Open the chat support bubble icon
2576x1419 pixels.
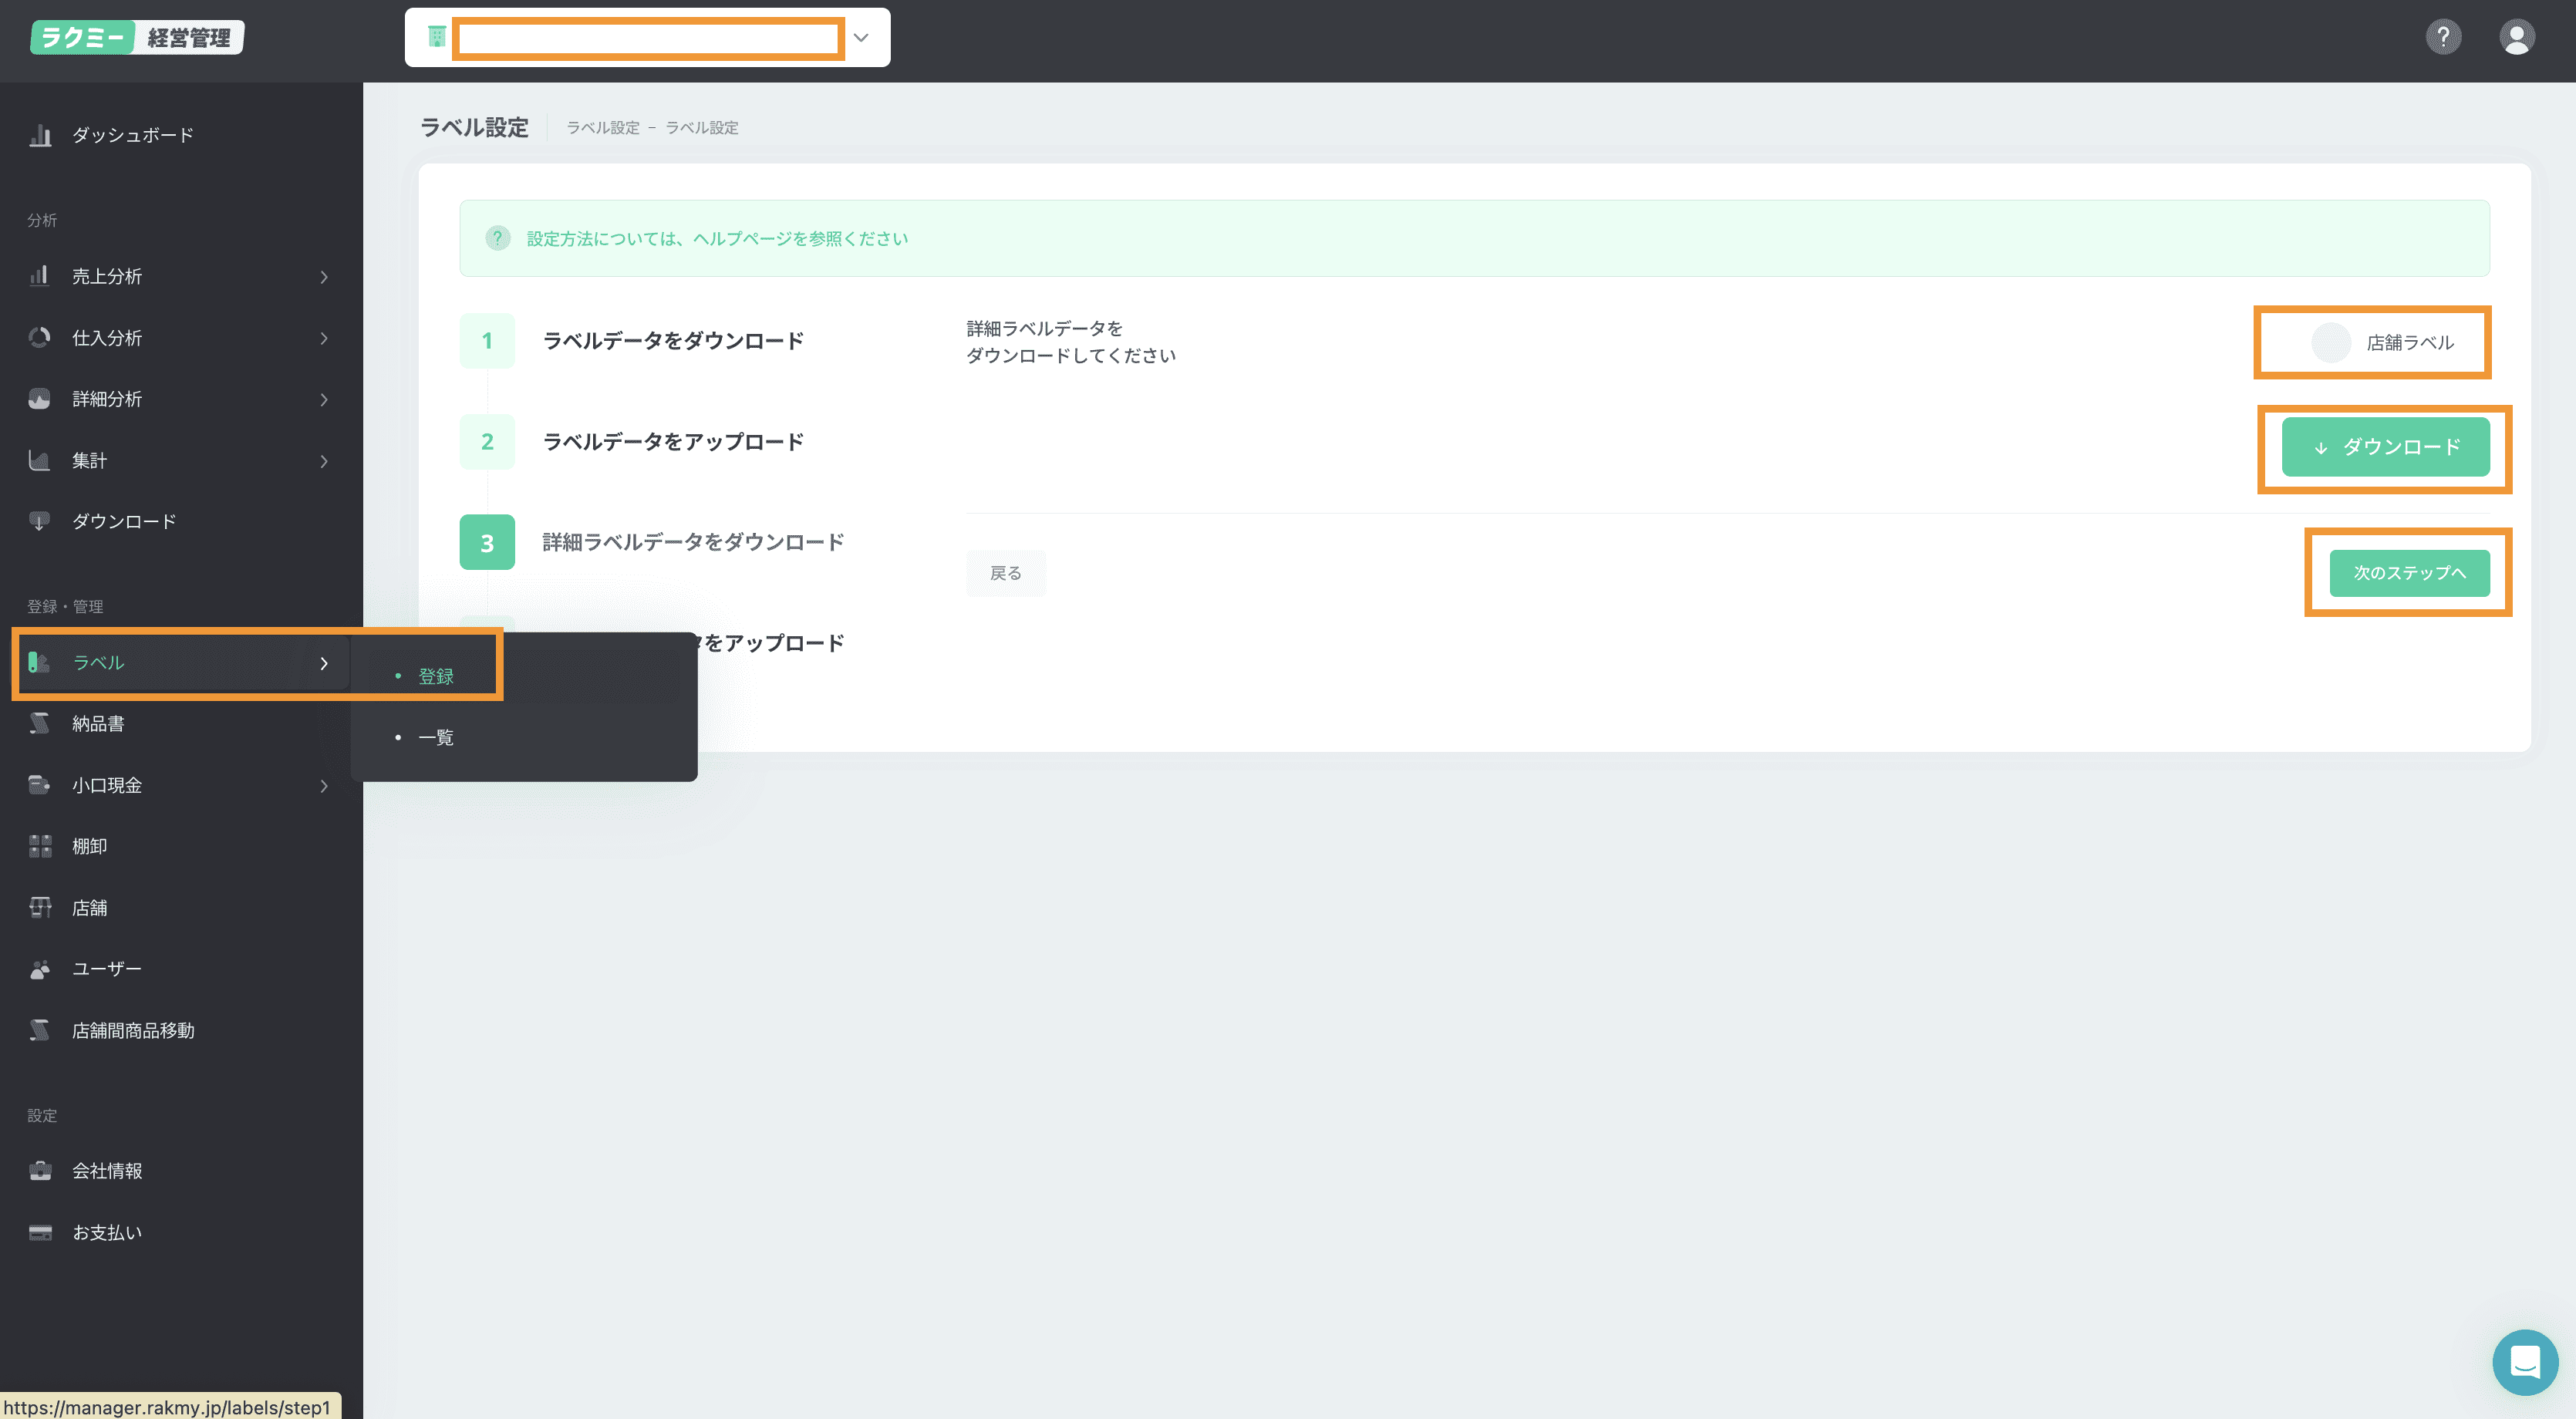(x=2524, y=1361)
